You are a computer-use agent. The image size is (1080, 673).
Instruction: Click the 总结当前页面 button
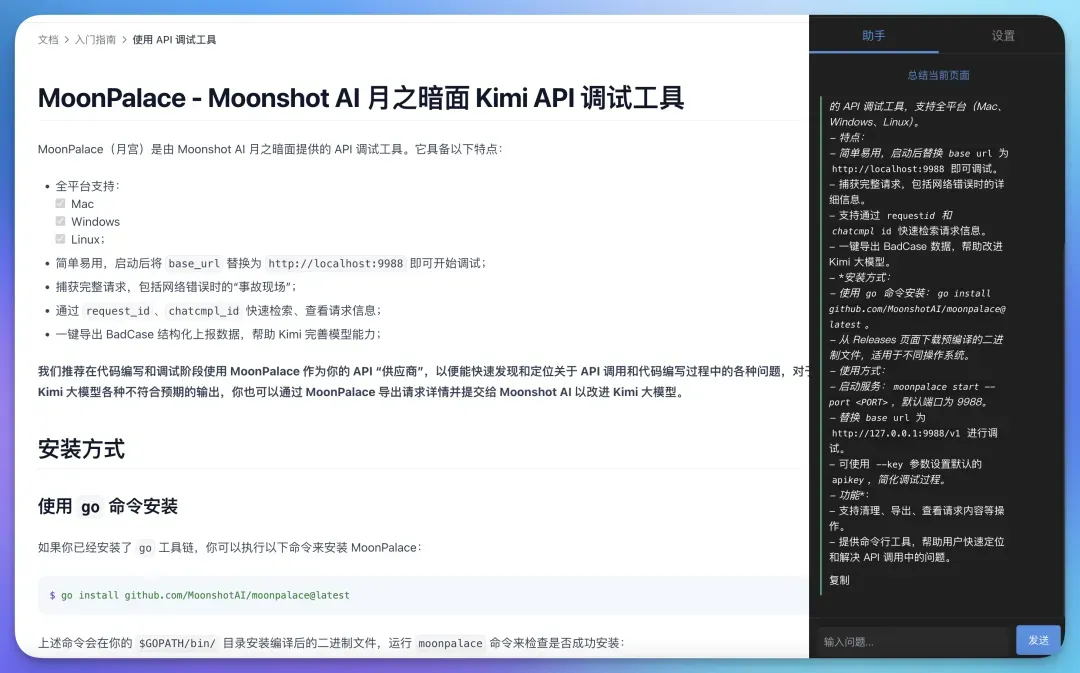[937, 75]
